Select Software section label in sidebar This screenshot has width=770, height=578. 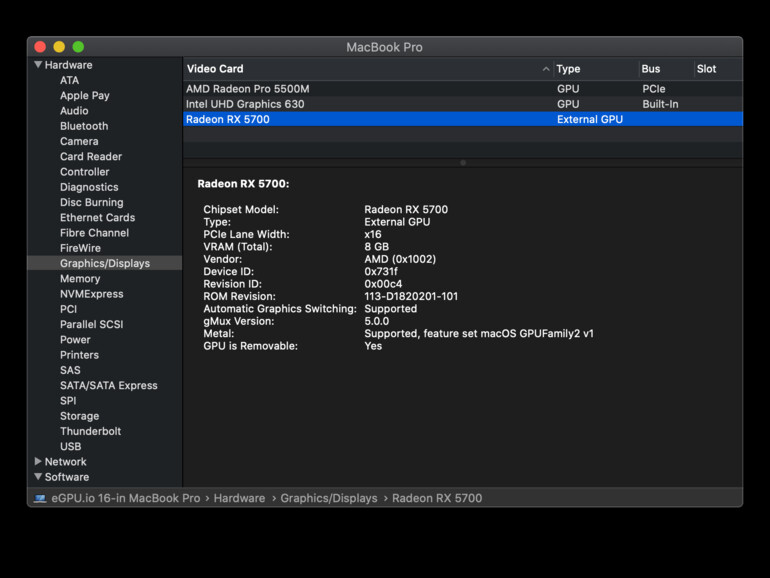[x=67, y=476]
